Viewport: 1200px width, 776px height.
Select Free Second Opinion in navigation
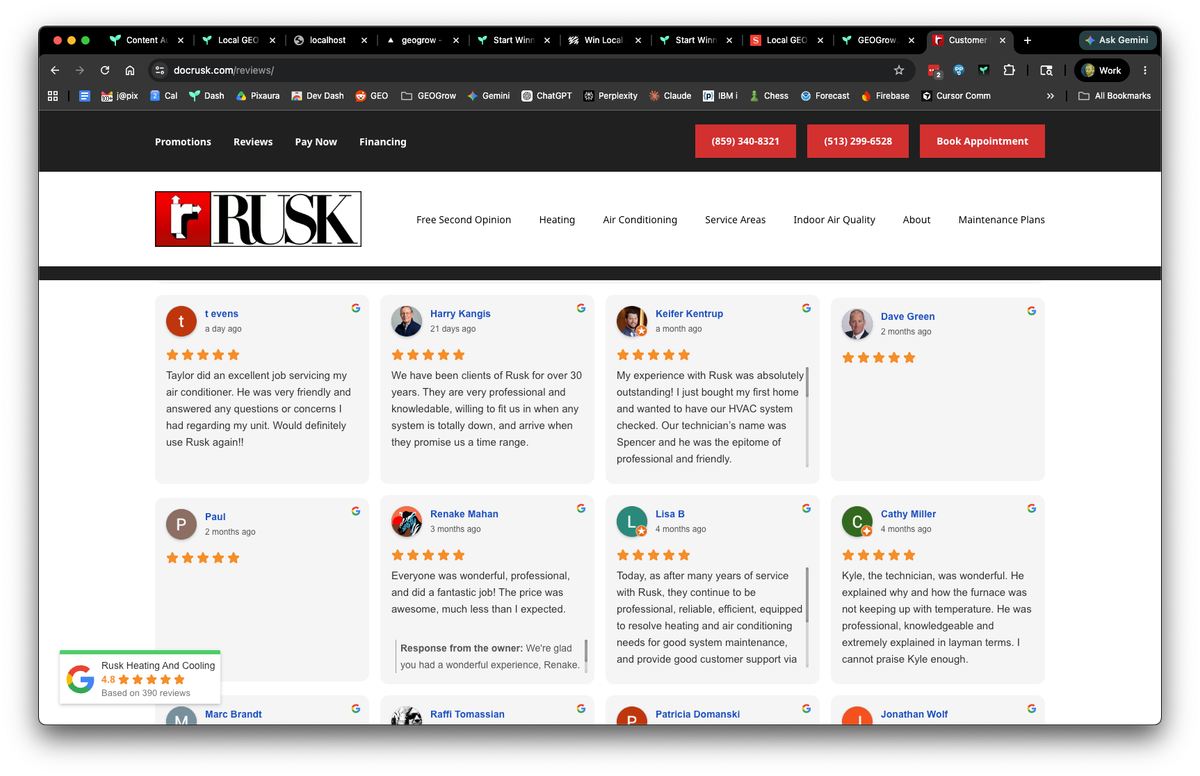coord(464,220)
